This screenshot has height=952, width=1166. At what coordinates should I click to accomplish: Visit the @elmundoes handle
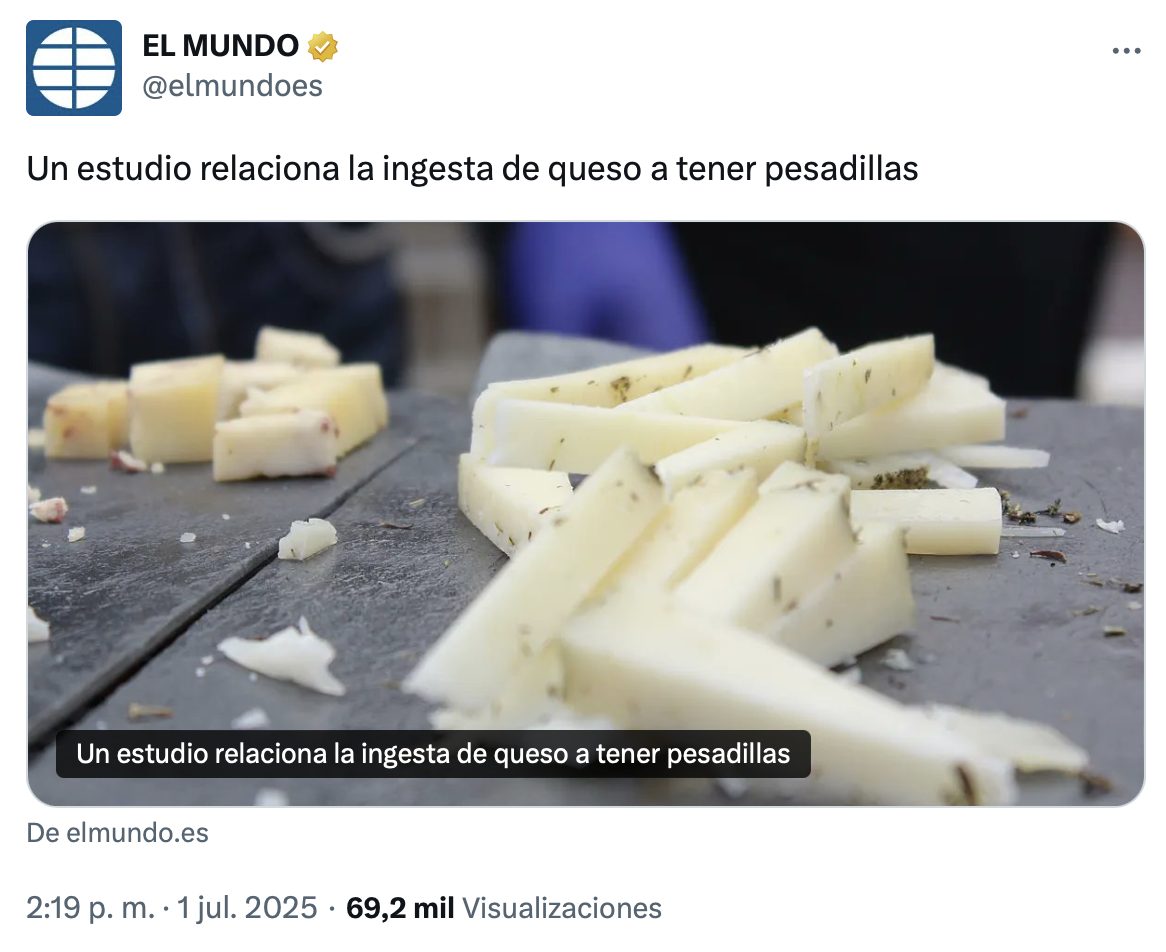pyautogui.click(x=232, y=86)
